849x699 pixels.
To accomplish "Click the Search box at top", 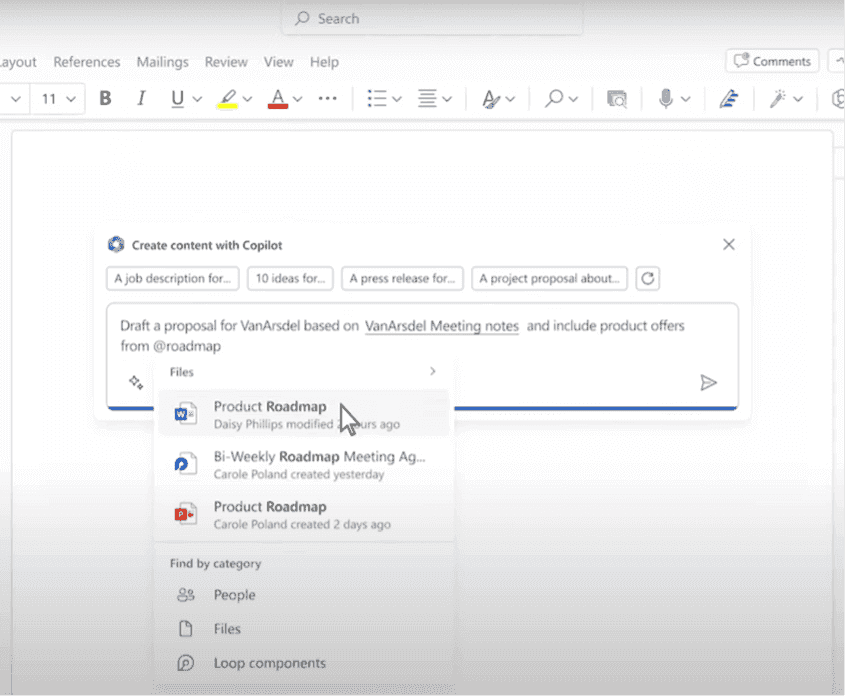I will tap(432, 19).
